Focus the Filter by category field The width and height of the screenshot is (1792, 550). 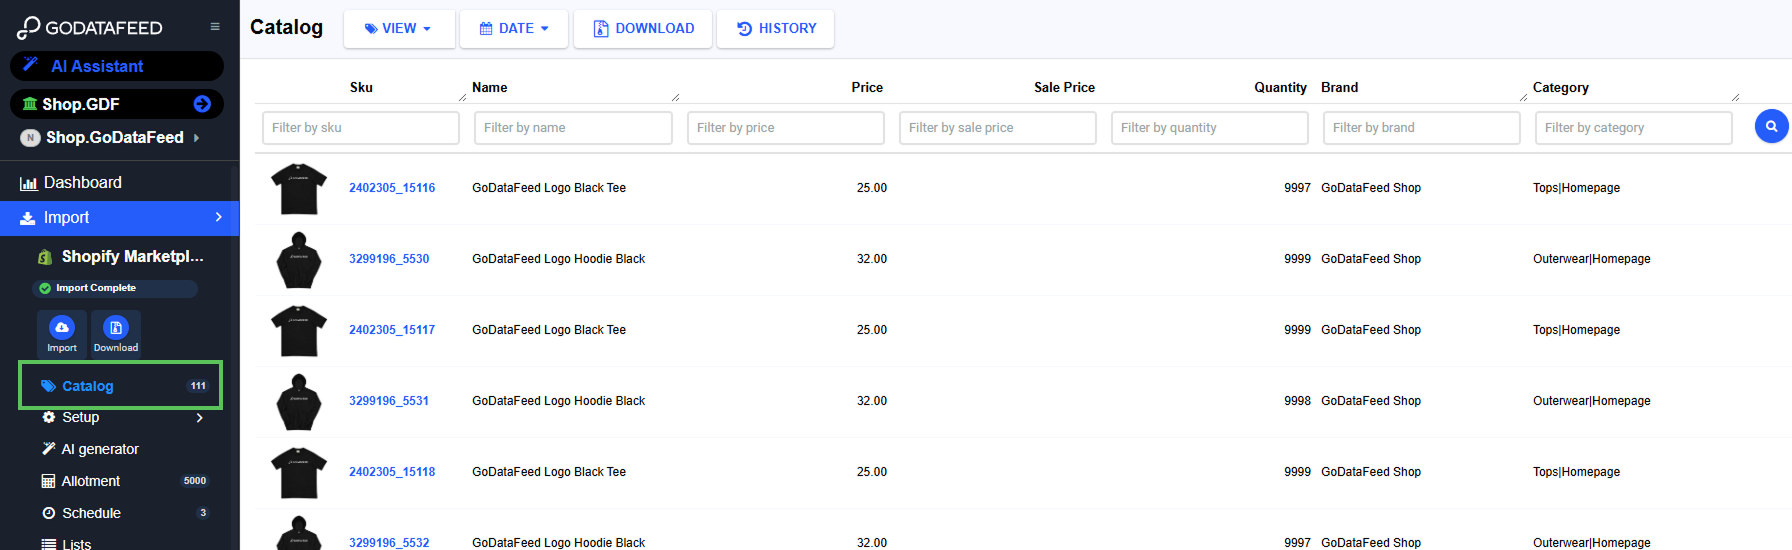tap(1634, 128)
